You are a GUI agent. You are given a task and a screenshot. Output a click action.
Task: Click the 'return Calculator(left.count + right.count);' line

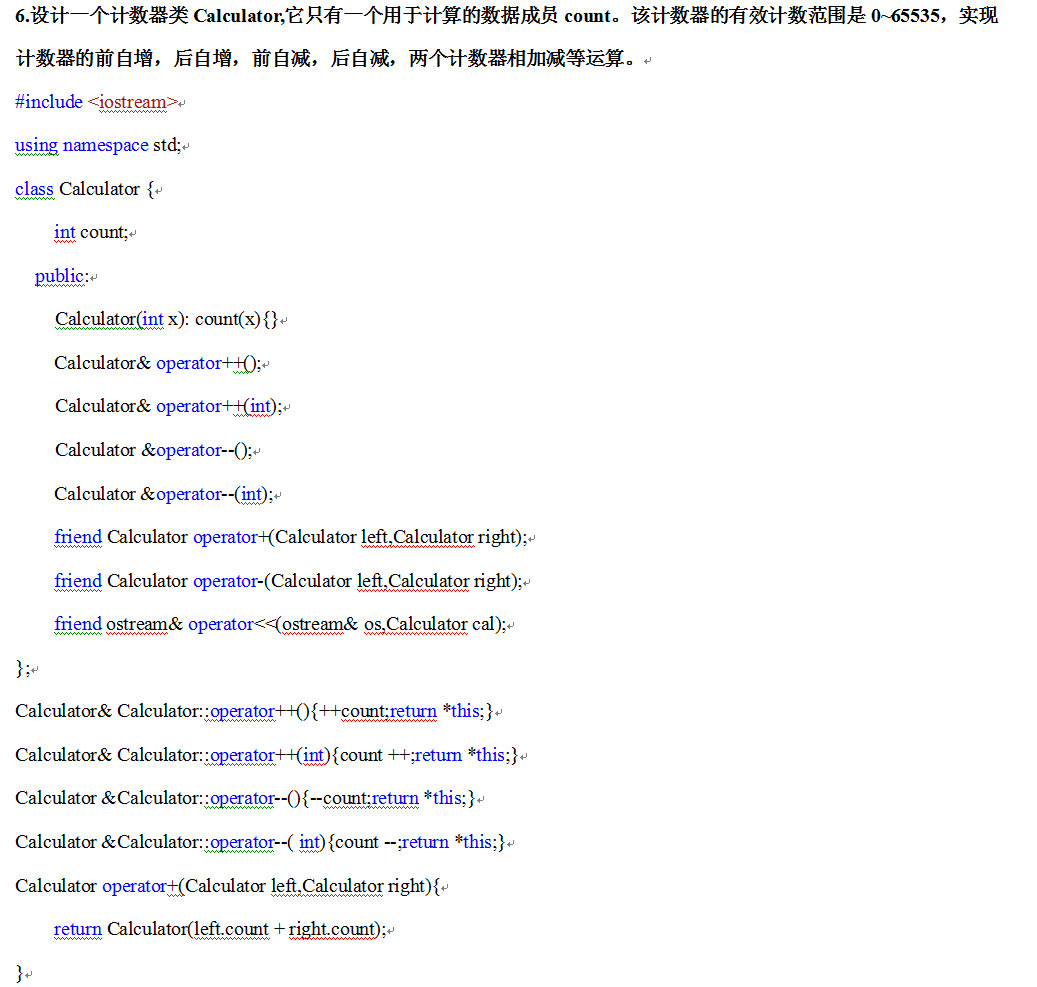click(x=219, y=929)
